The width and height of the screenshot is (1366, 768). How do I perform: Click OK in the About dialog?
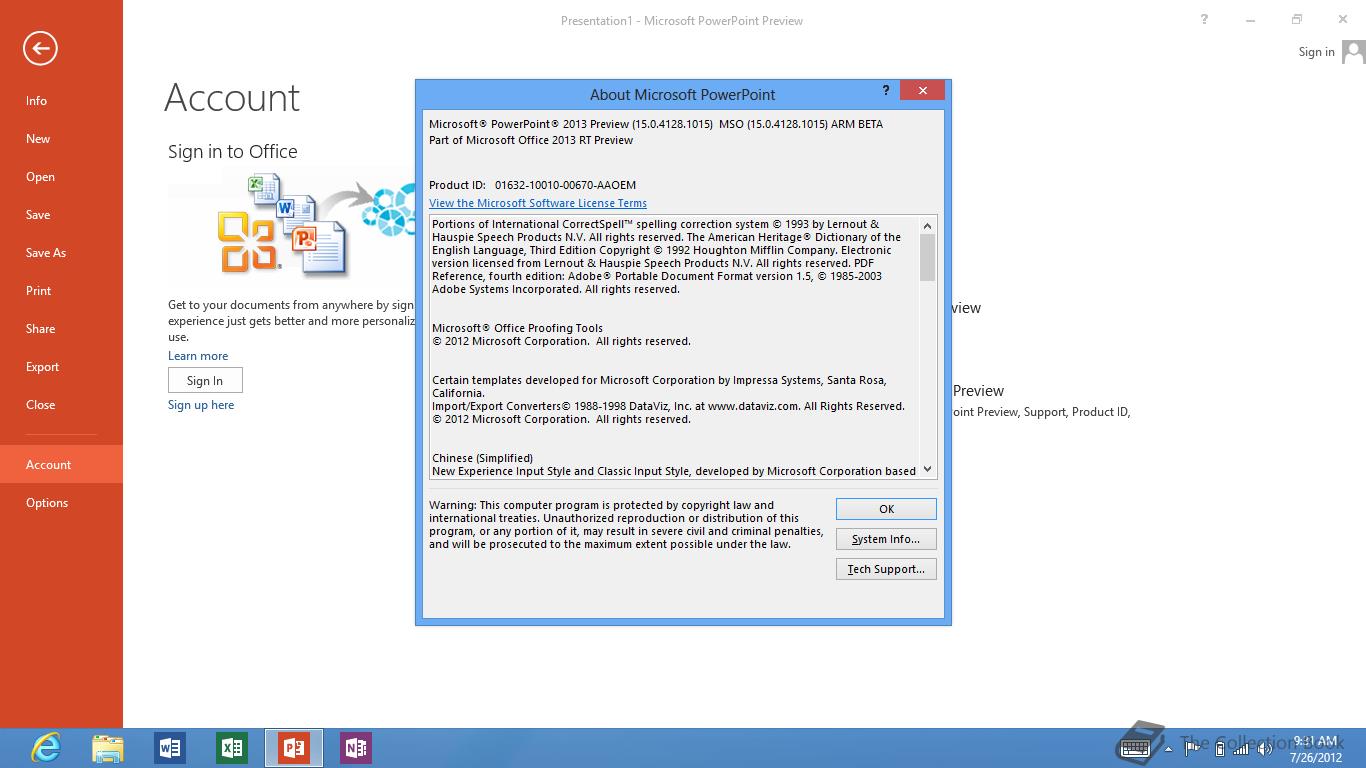(x=886, y=509)
